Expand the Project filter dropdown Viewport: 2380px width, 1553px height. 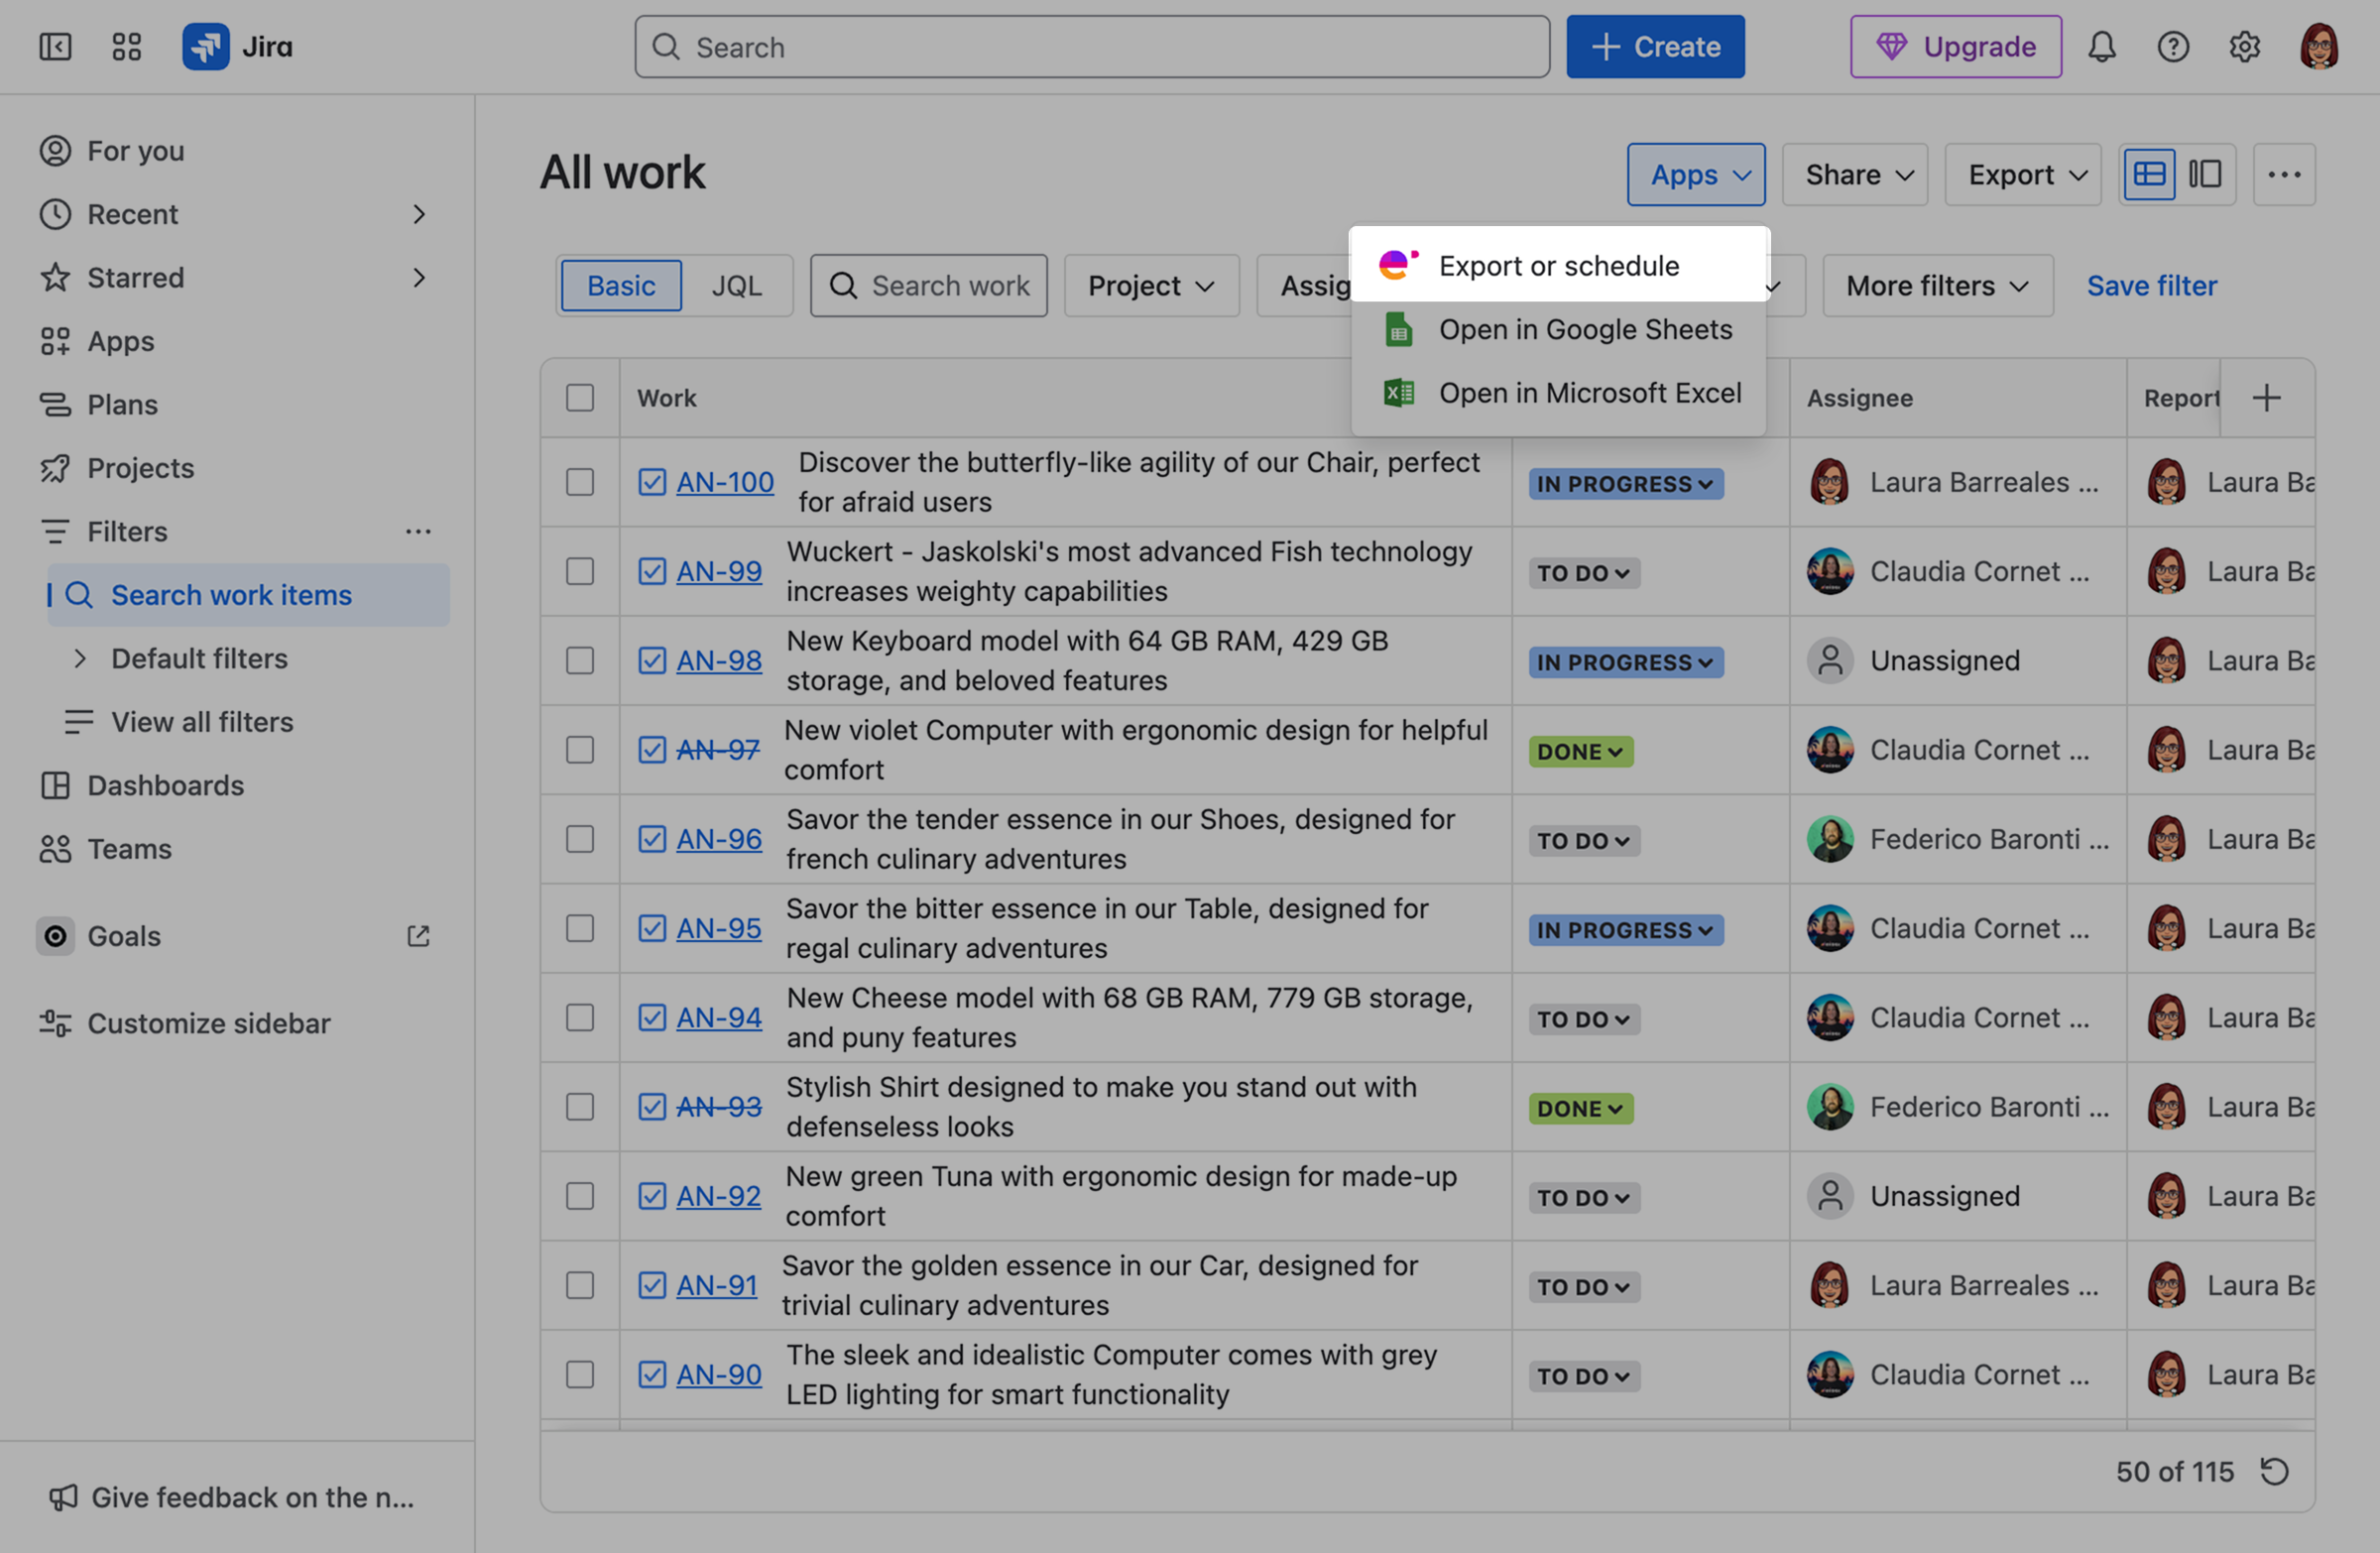click(x=1151, y=285)
